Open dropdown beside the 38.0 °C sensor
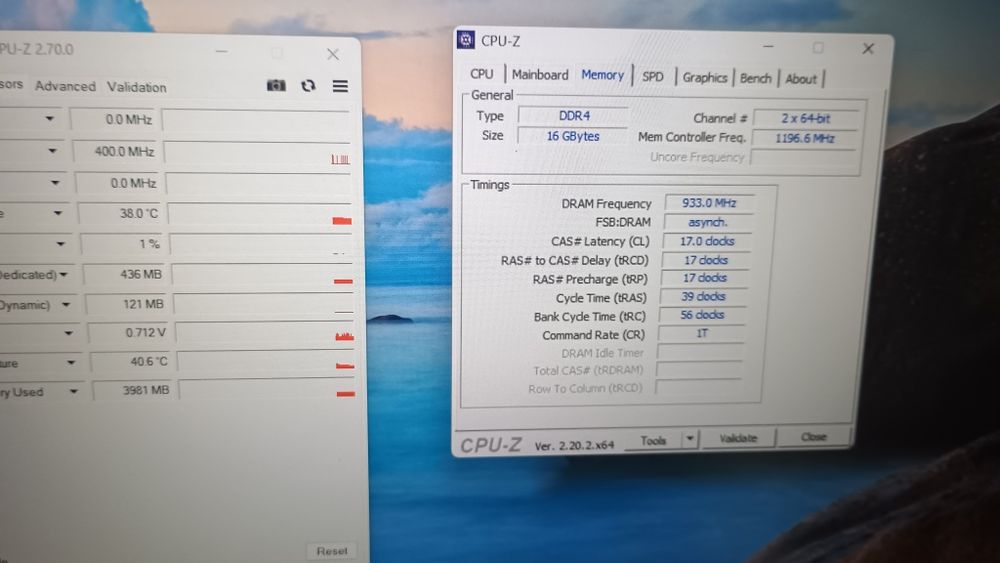Screen dimensions: 1000x563 point(58,213)
